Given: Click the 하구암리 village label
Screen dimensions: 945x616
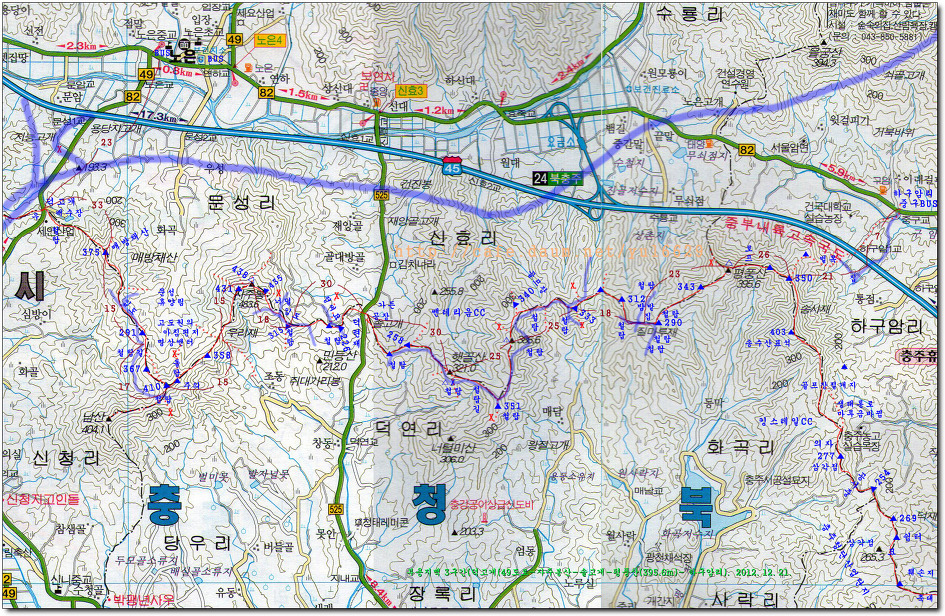Looking at the screenshot, I should (x=887, y=327).
